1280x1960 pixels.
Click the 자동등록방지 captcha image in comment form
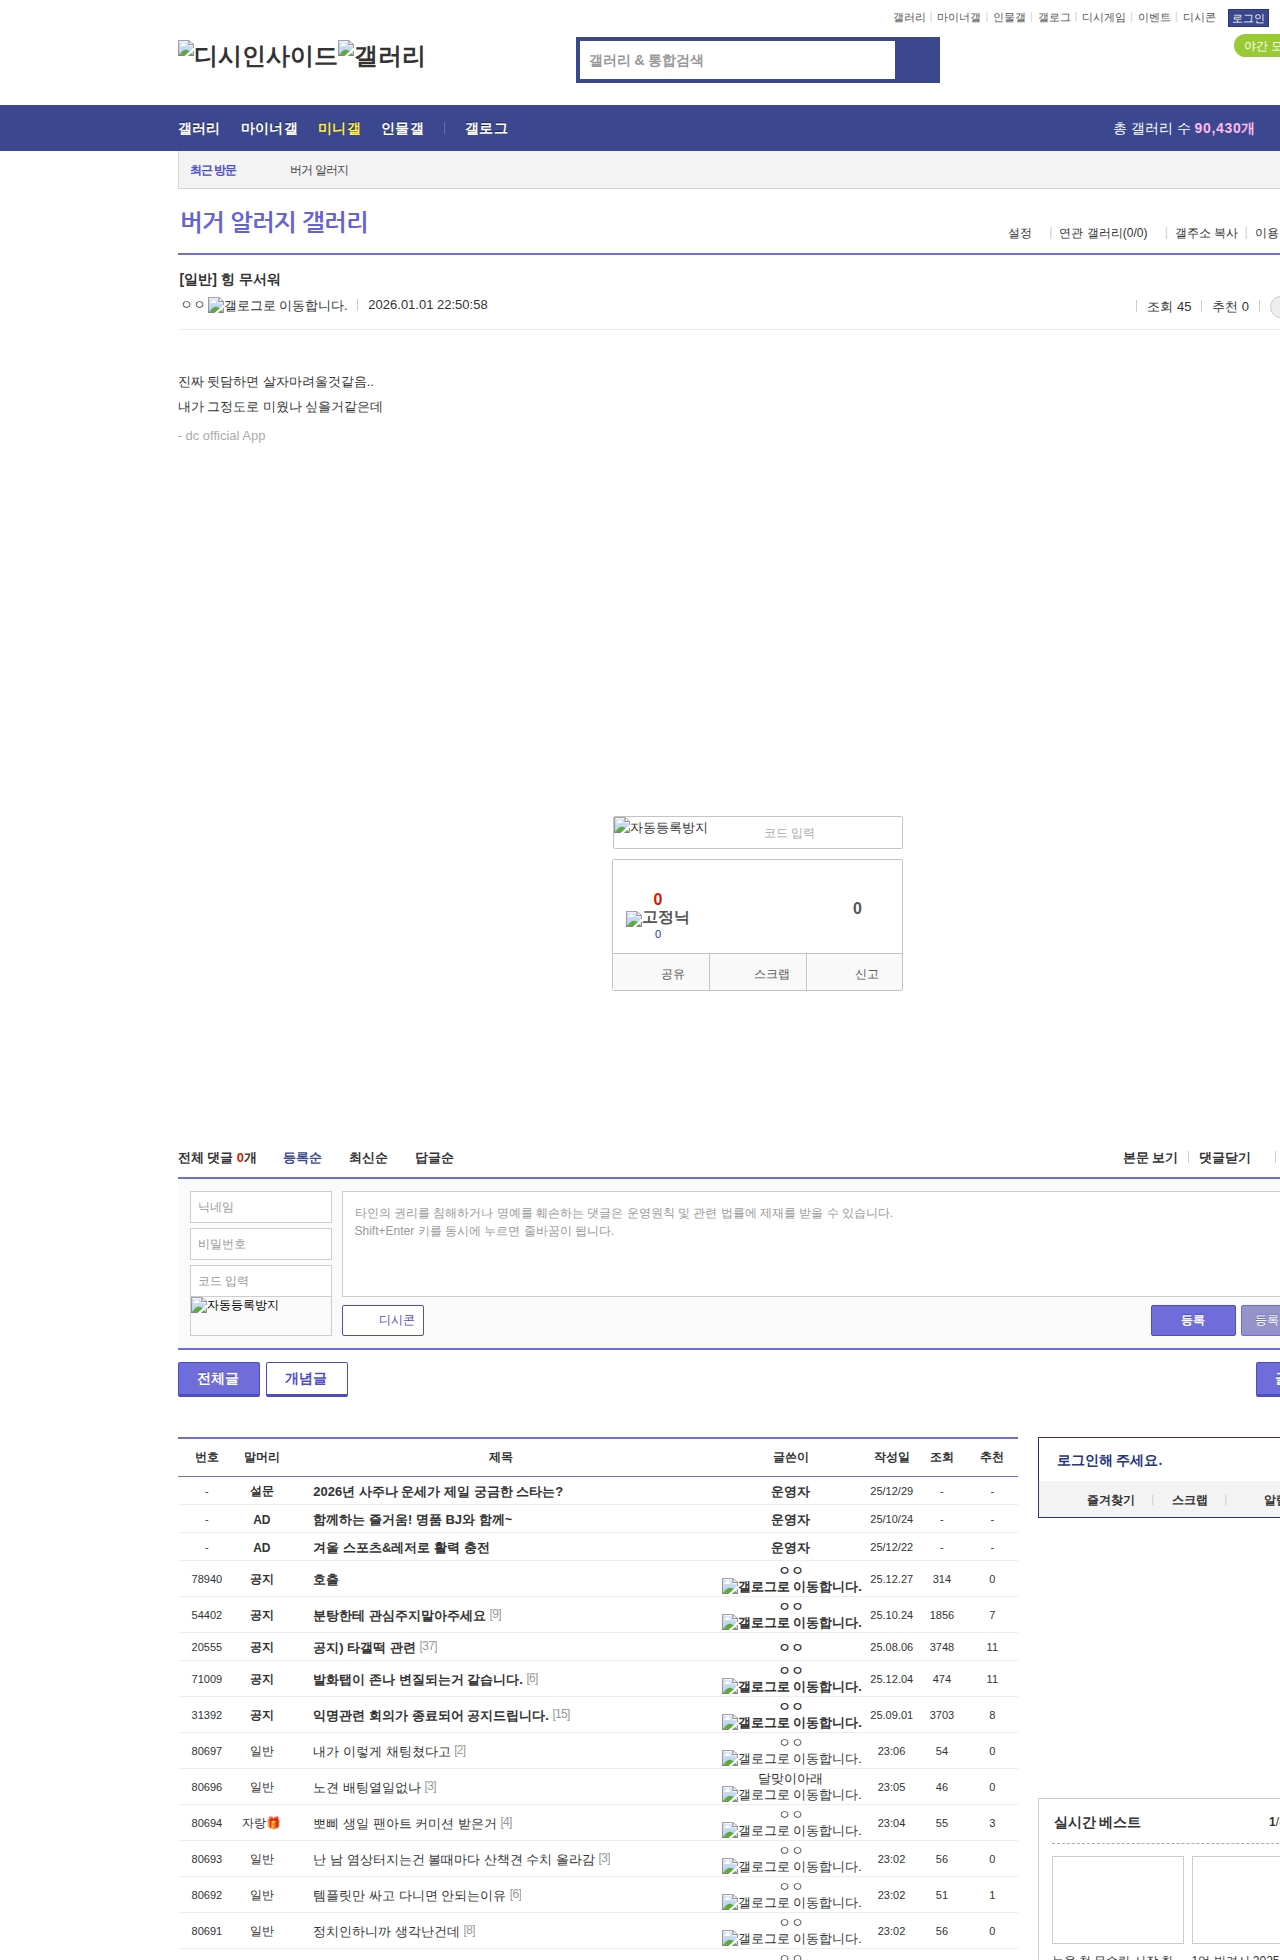click(235, 1306)
